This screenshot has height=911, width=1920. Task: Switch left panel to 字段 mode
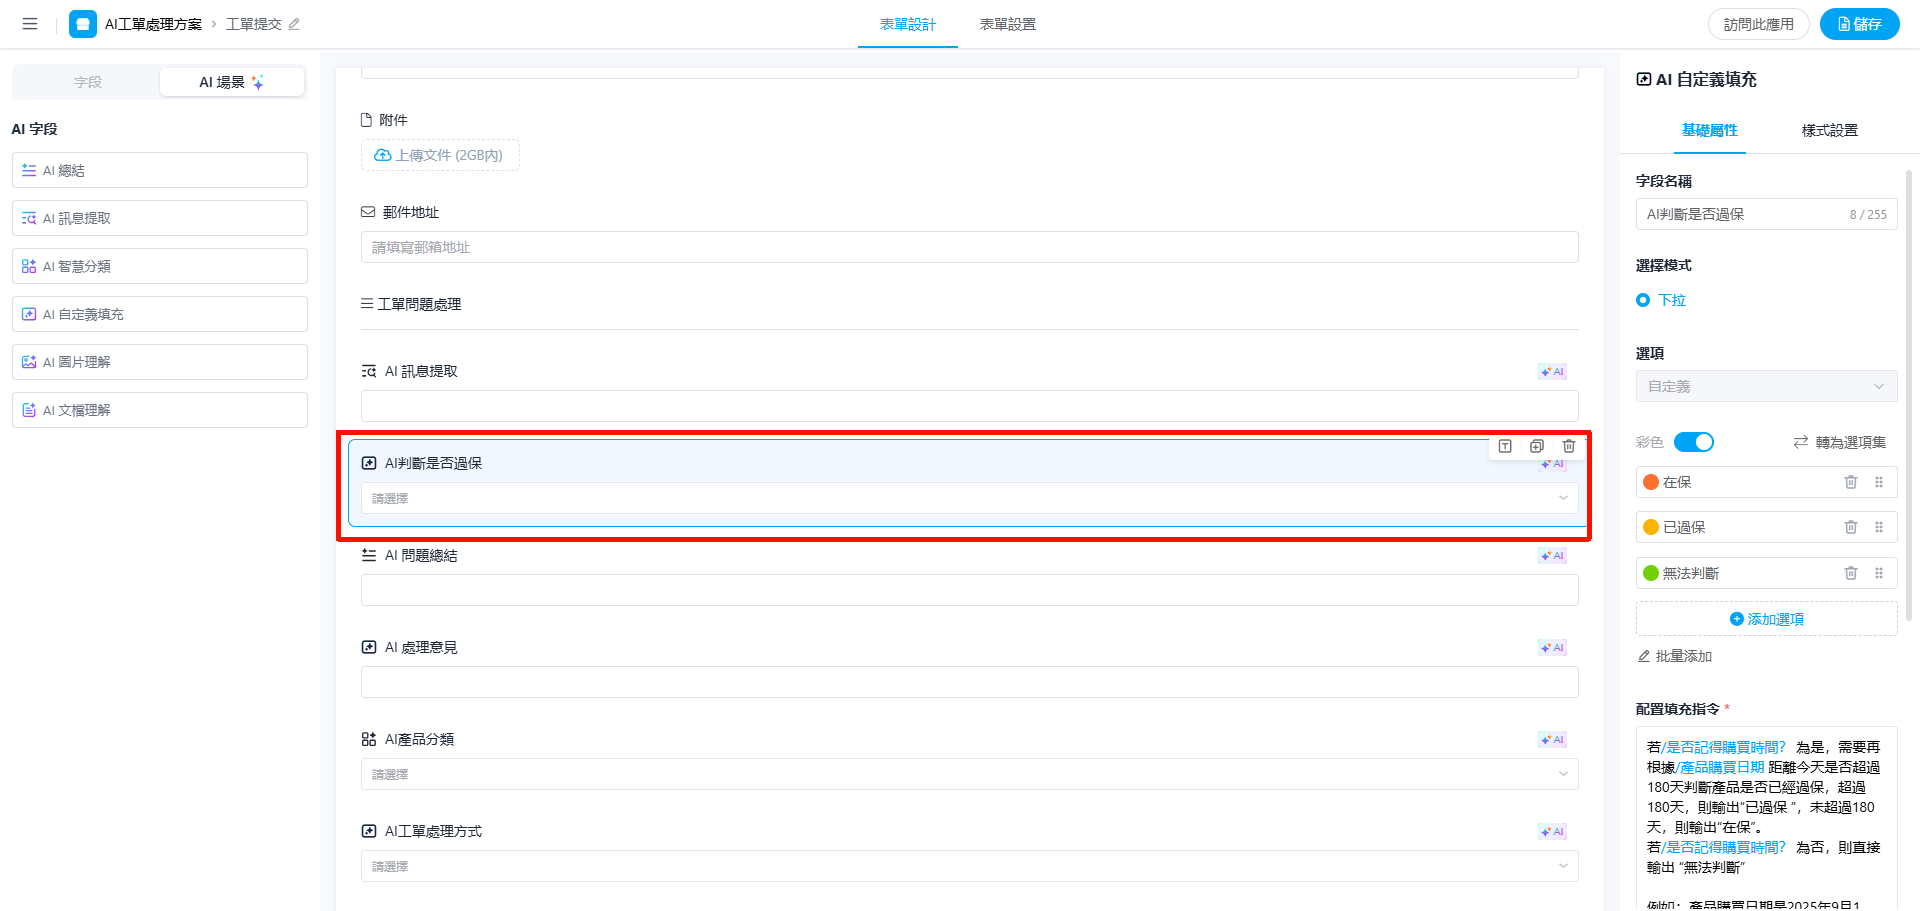(x=88, y=82)
